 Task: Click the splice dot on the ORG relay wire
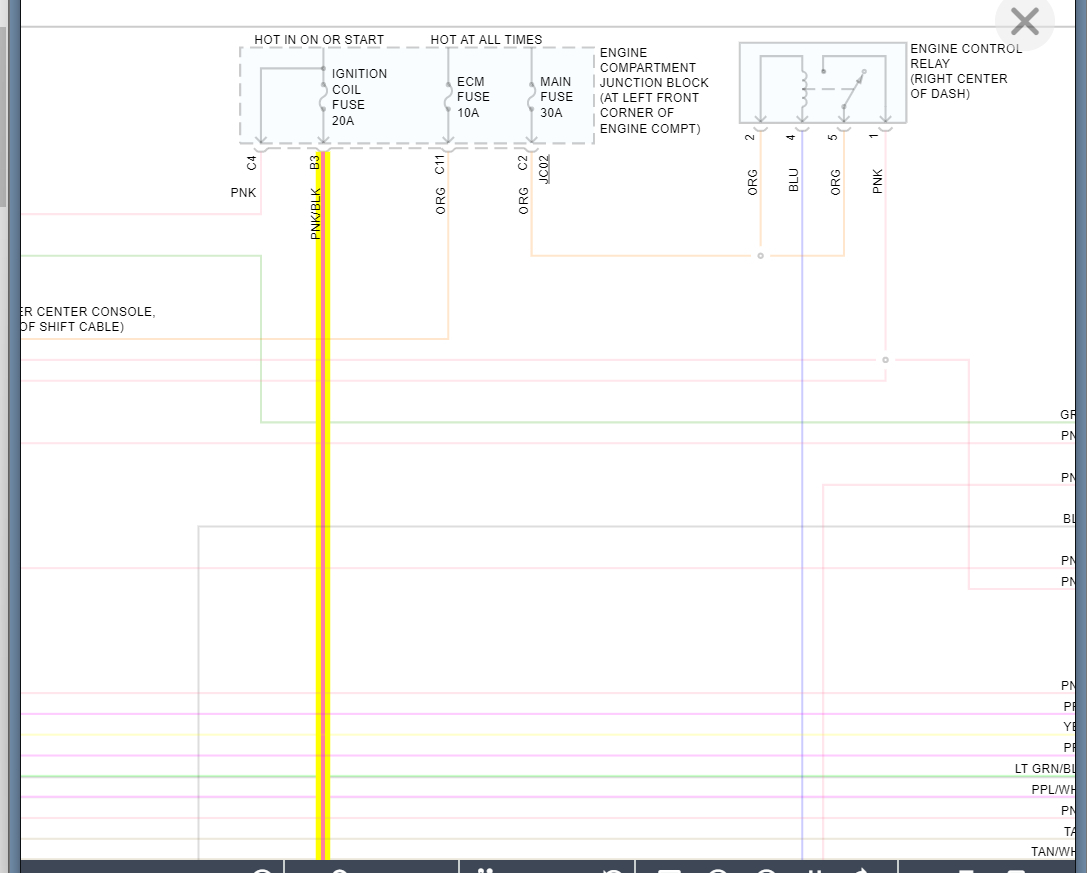pyautogui.click(x=760, y=256)
